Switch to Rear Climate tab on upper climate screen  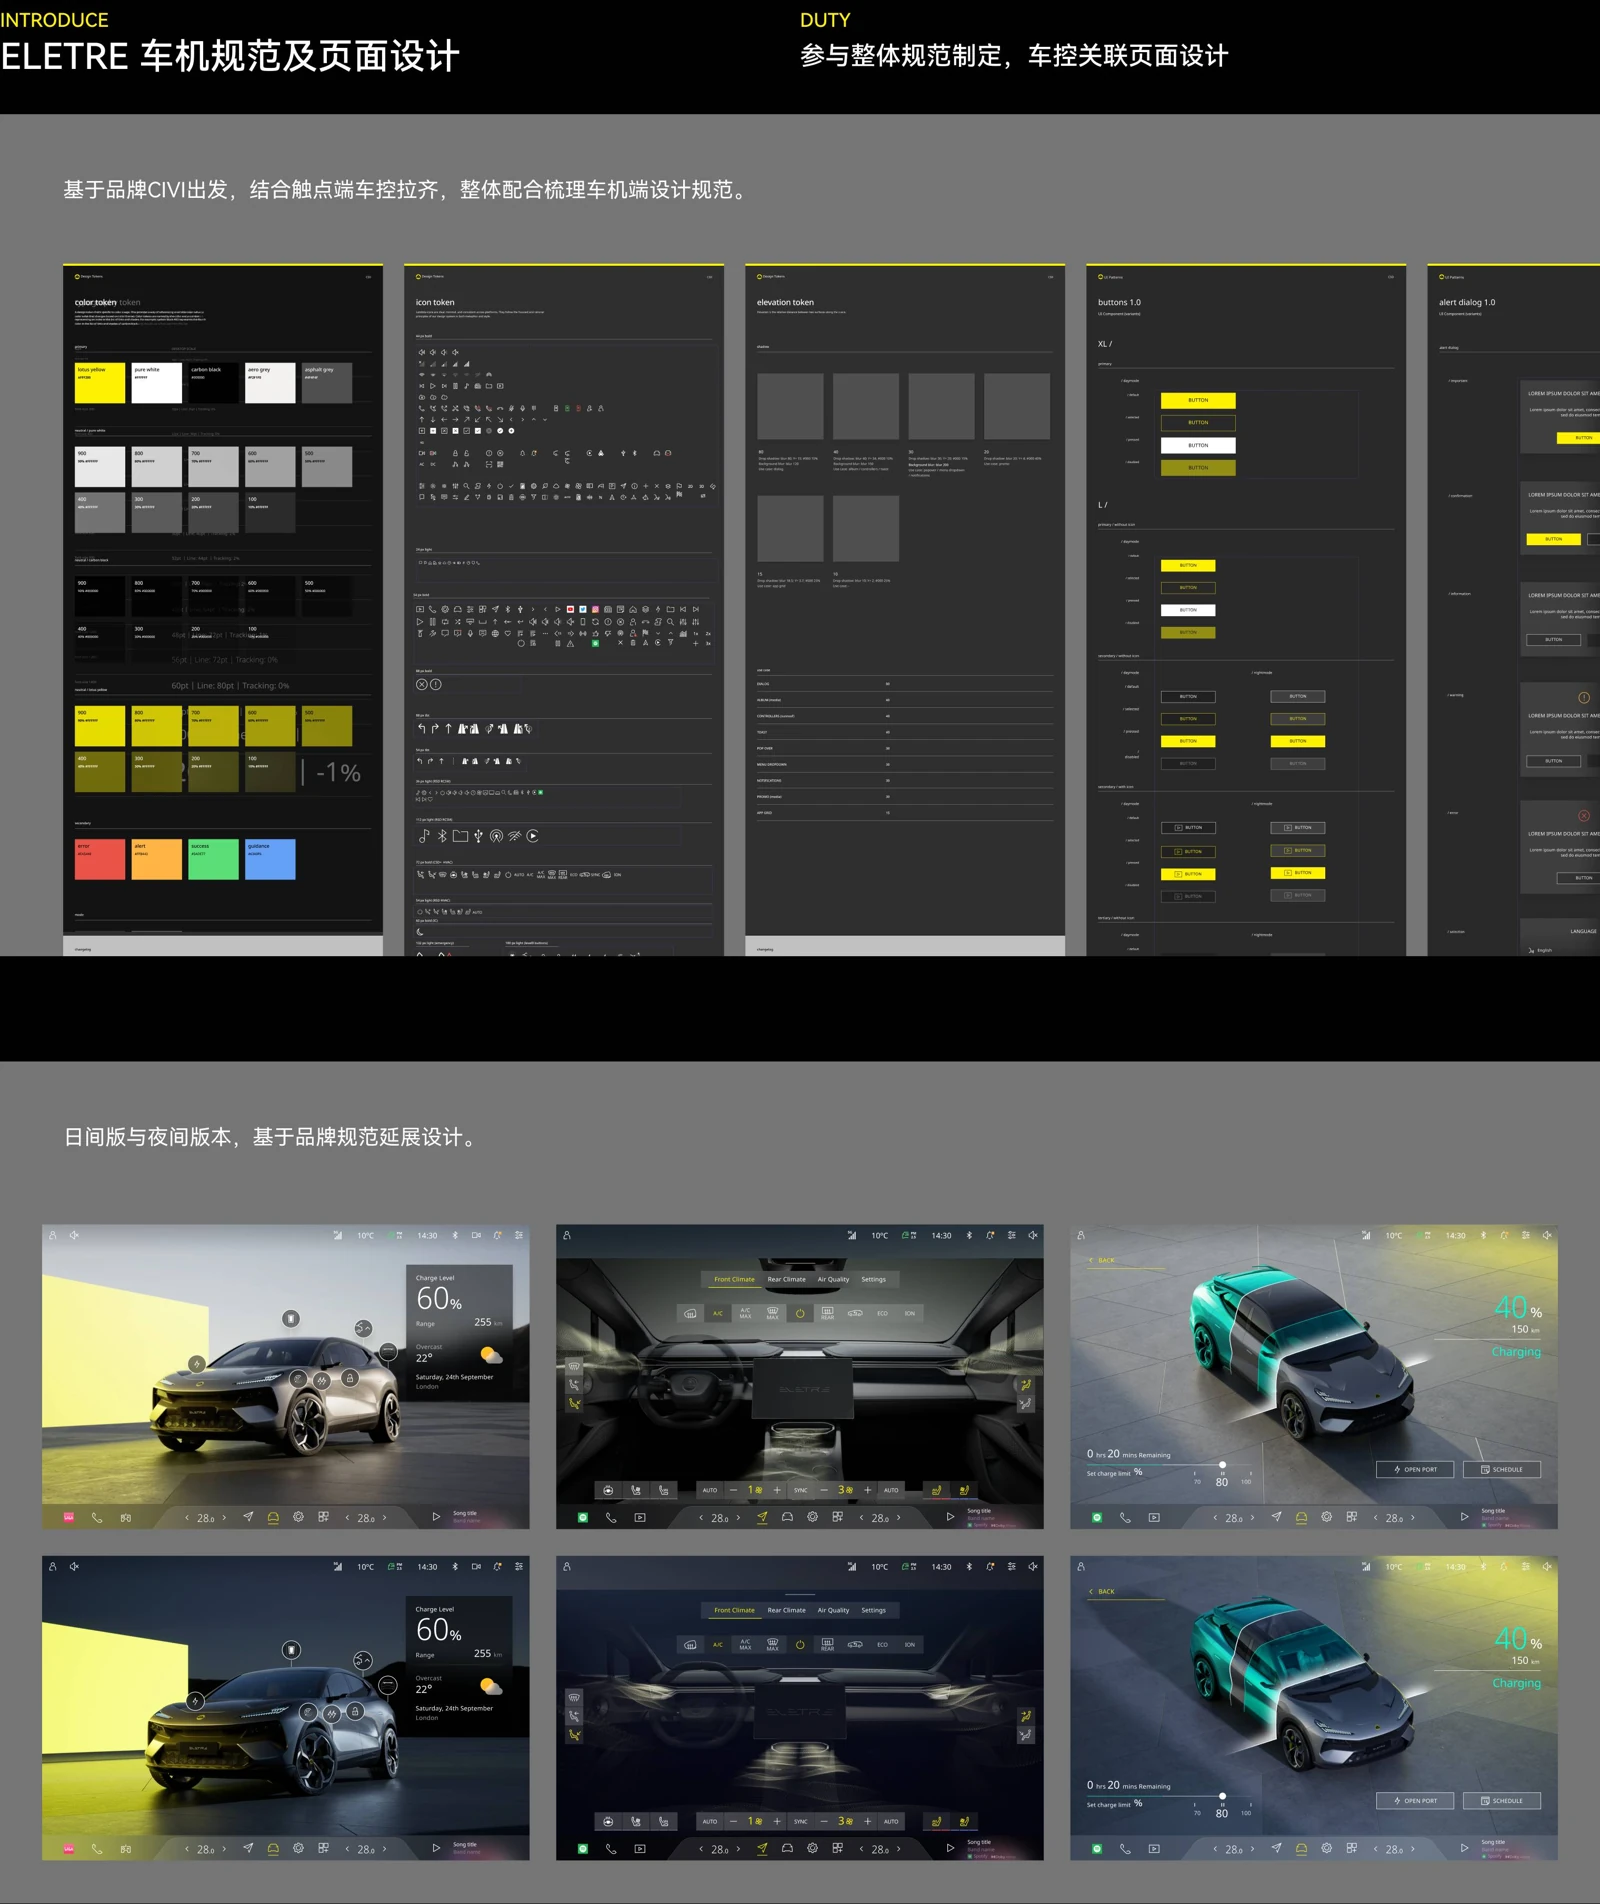click(786, 1279)
